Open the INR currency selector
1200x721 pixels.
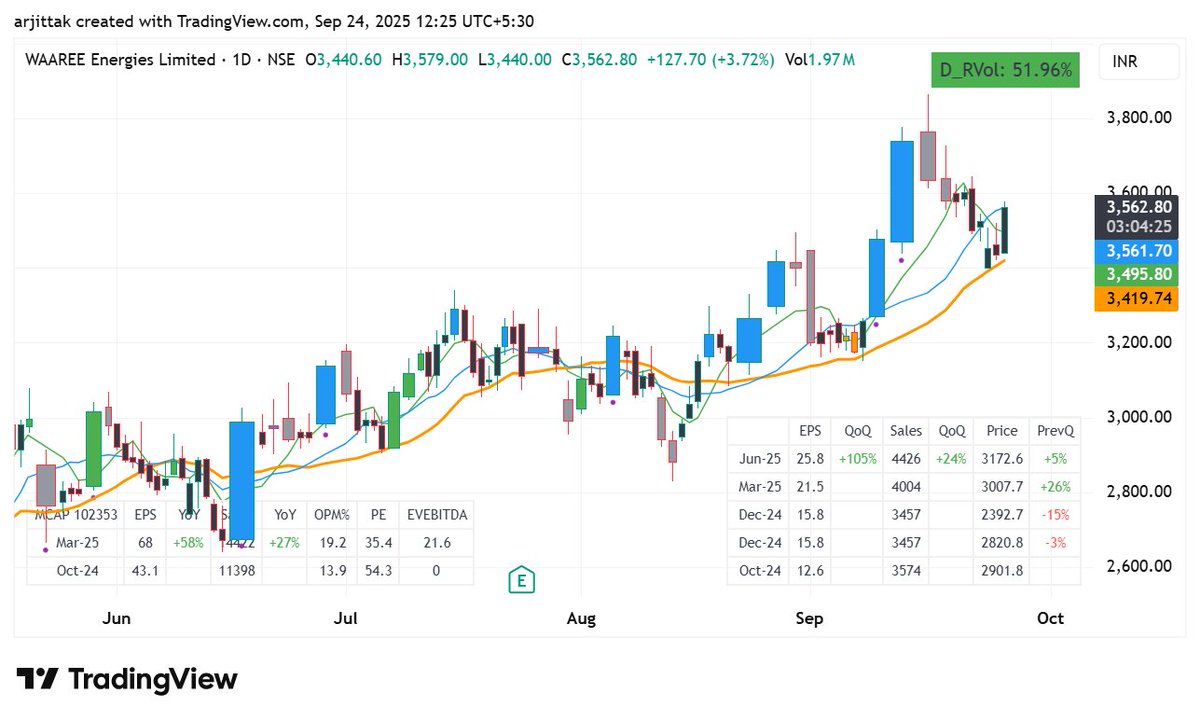tap(1138, 62)
